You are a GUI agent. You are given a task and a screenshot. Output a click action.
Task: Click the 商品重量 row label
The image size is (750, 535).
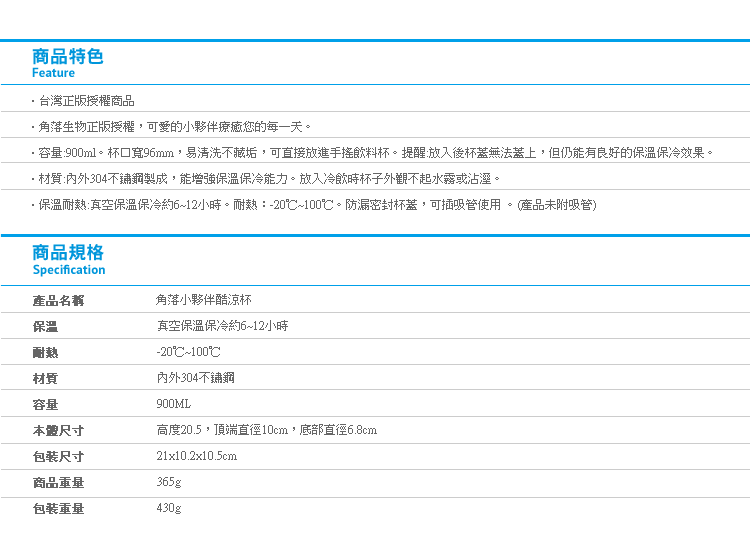[x=58, y=482]
